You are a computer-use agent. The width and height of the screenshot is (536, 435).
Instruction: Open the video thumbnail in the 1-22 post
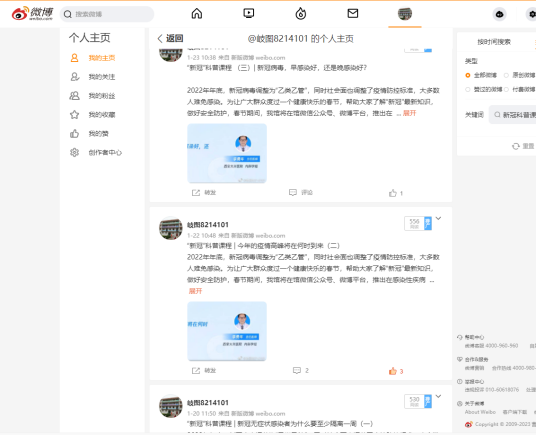pyautogui.click(x=227, y=331)
